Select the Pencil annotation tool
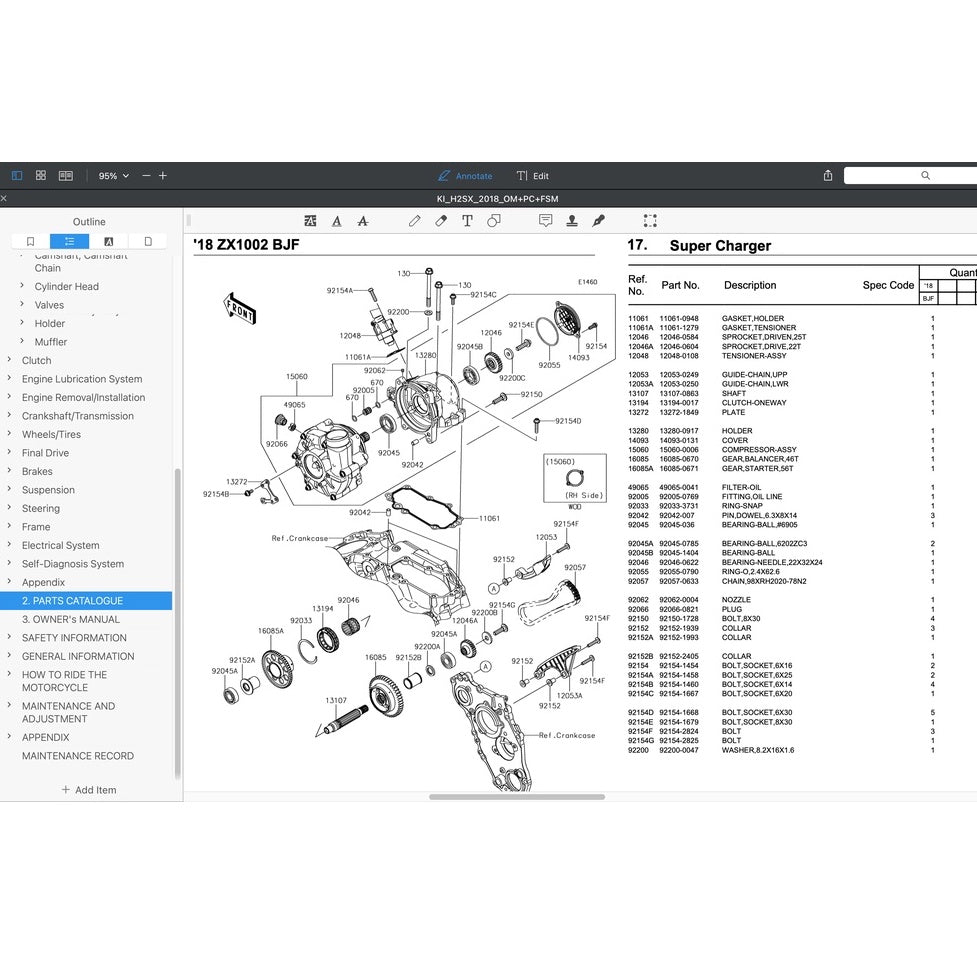The width and height of the screenshot is (977, 977). point(415,223)
